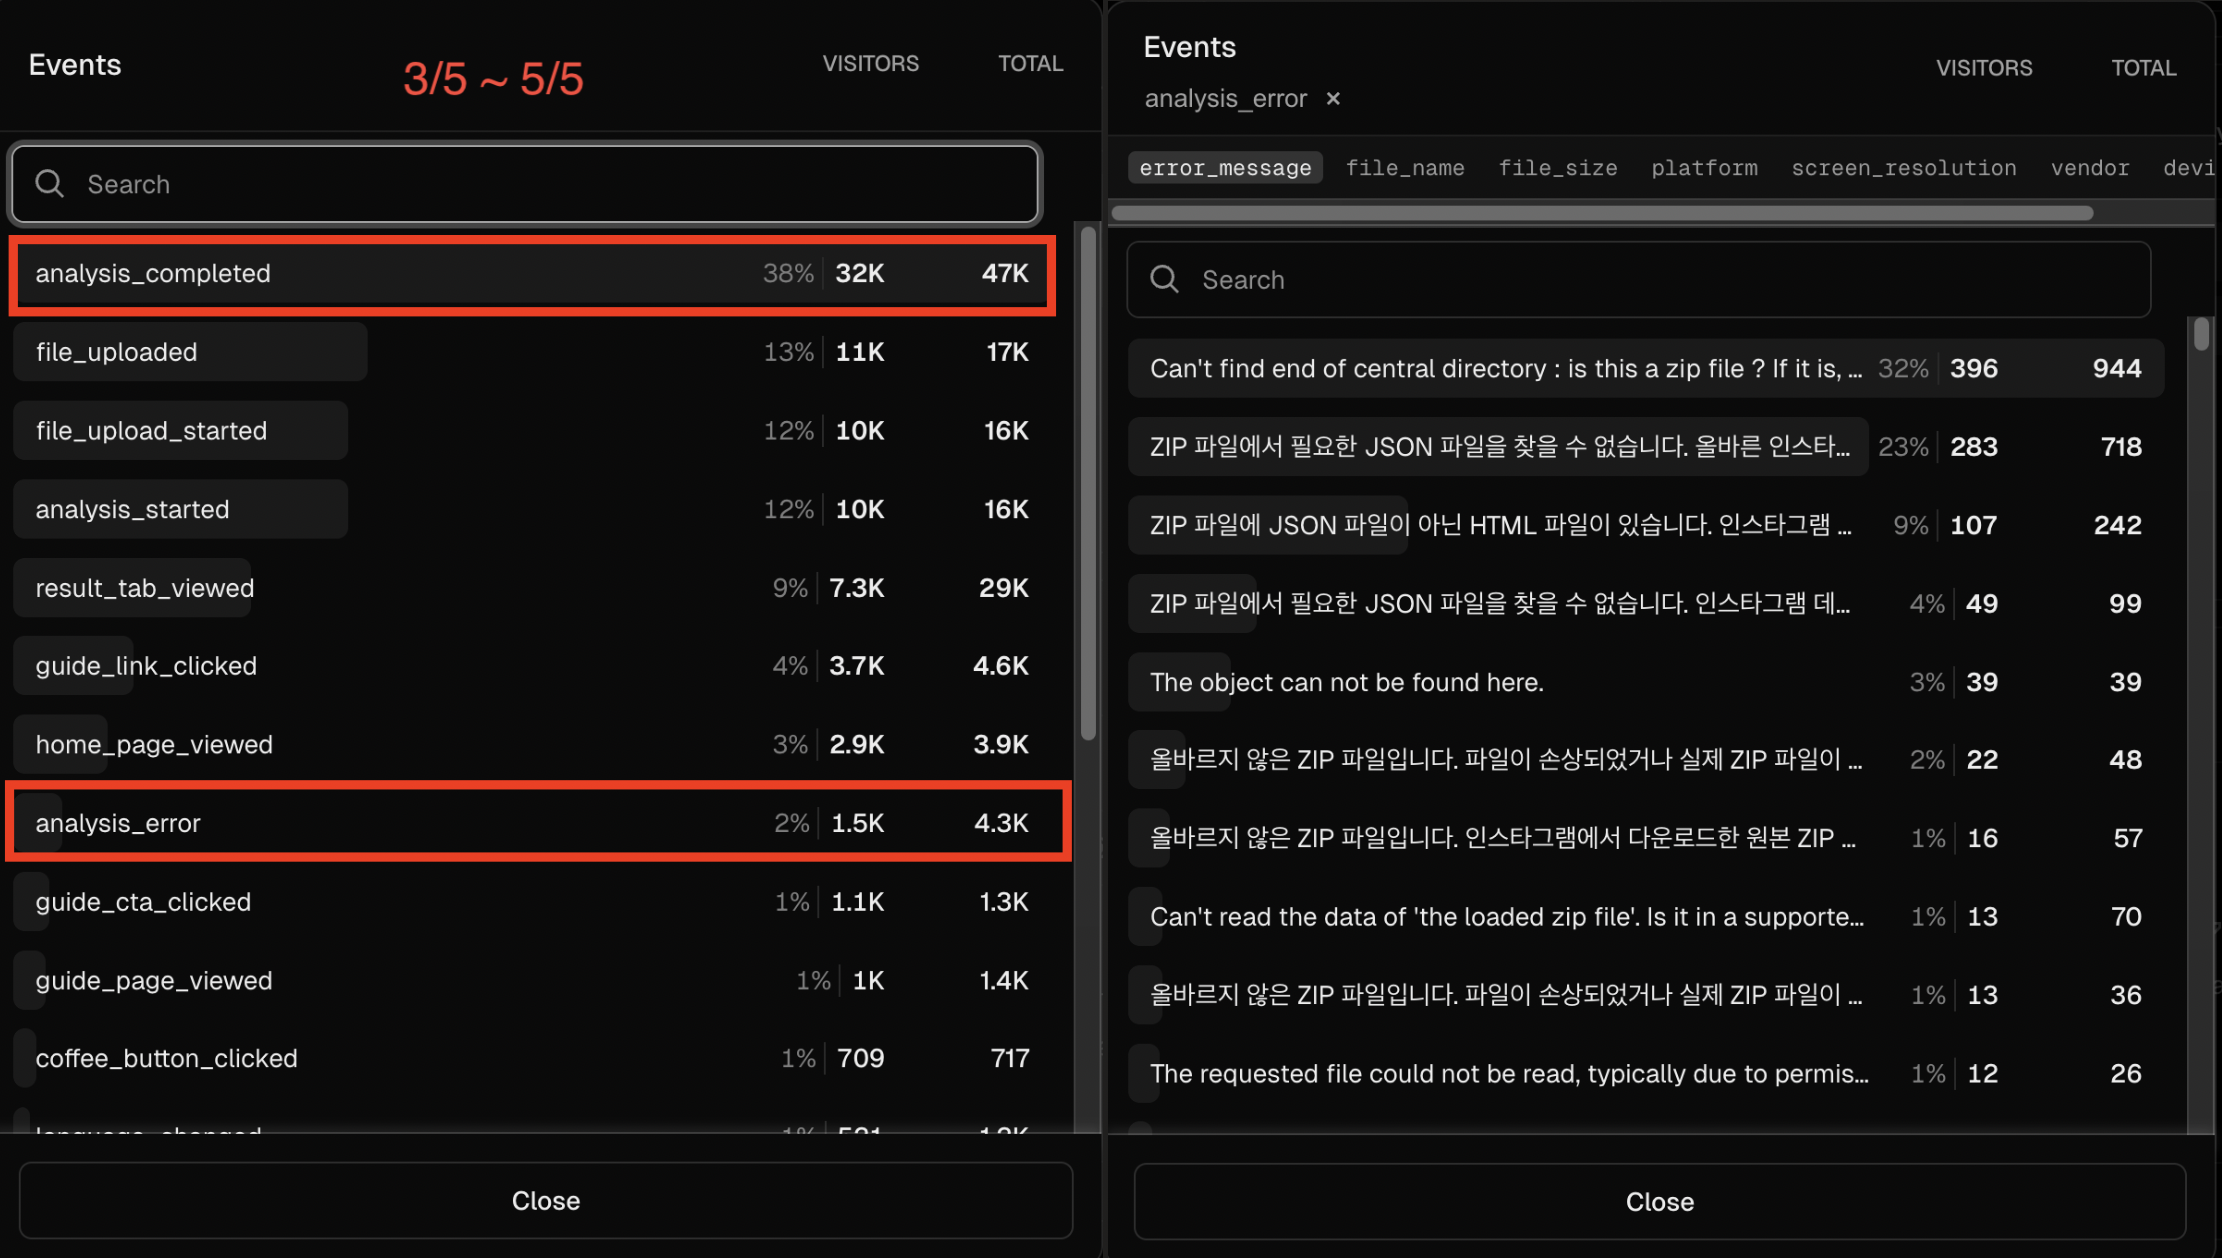2222x1258 pixels.
Task: Open the vendor property tab
Action: click(2090, 168)
